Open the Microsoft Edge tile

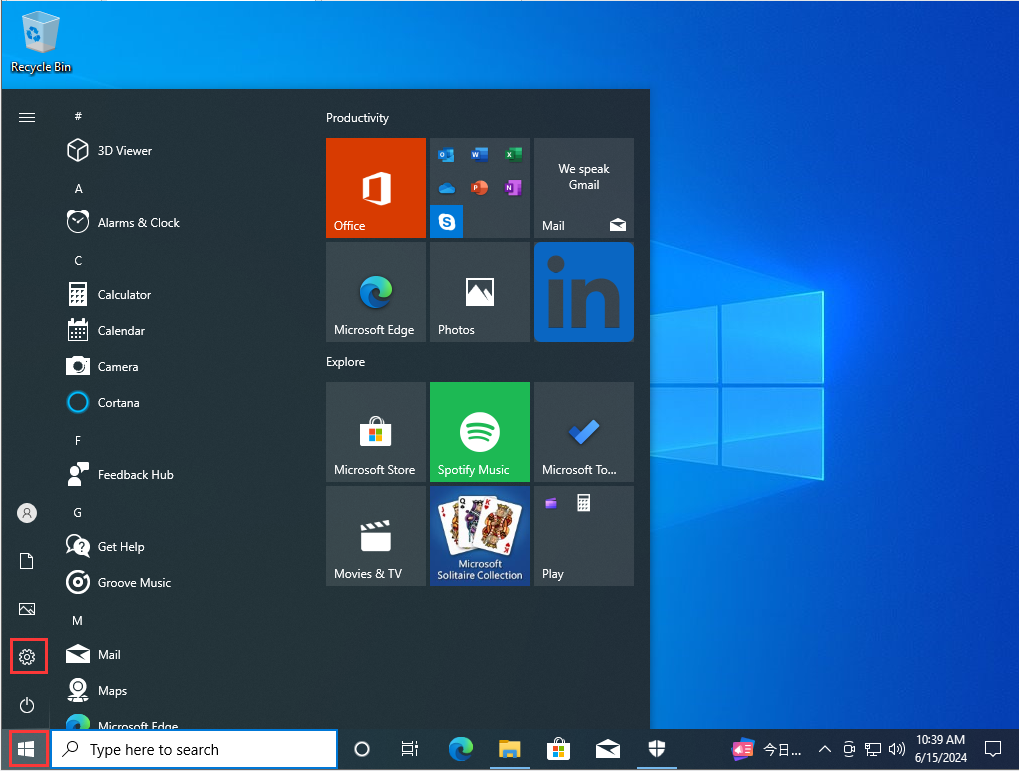click(376, 292)
